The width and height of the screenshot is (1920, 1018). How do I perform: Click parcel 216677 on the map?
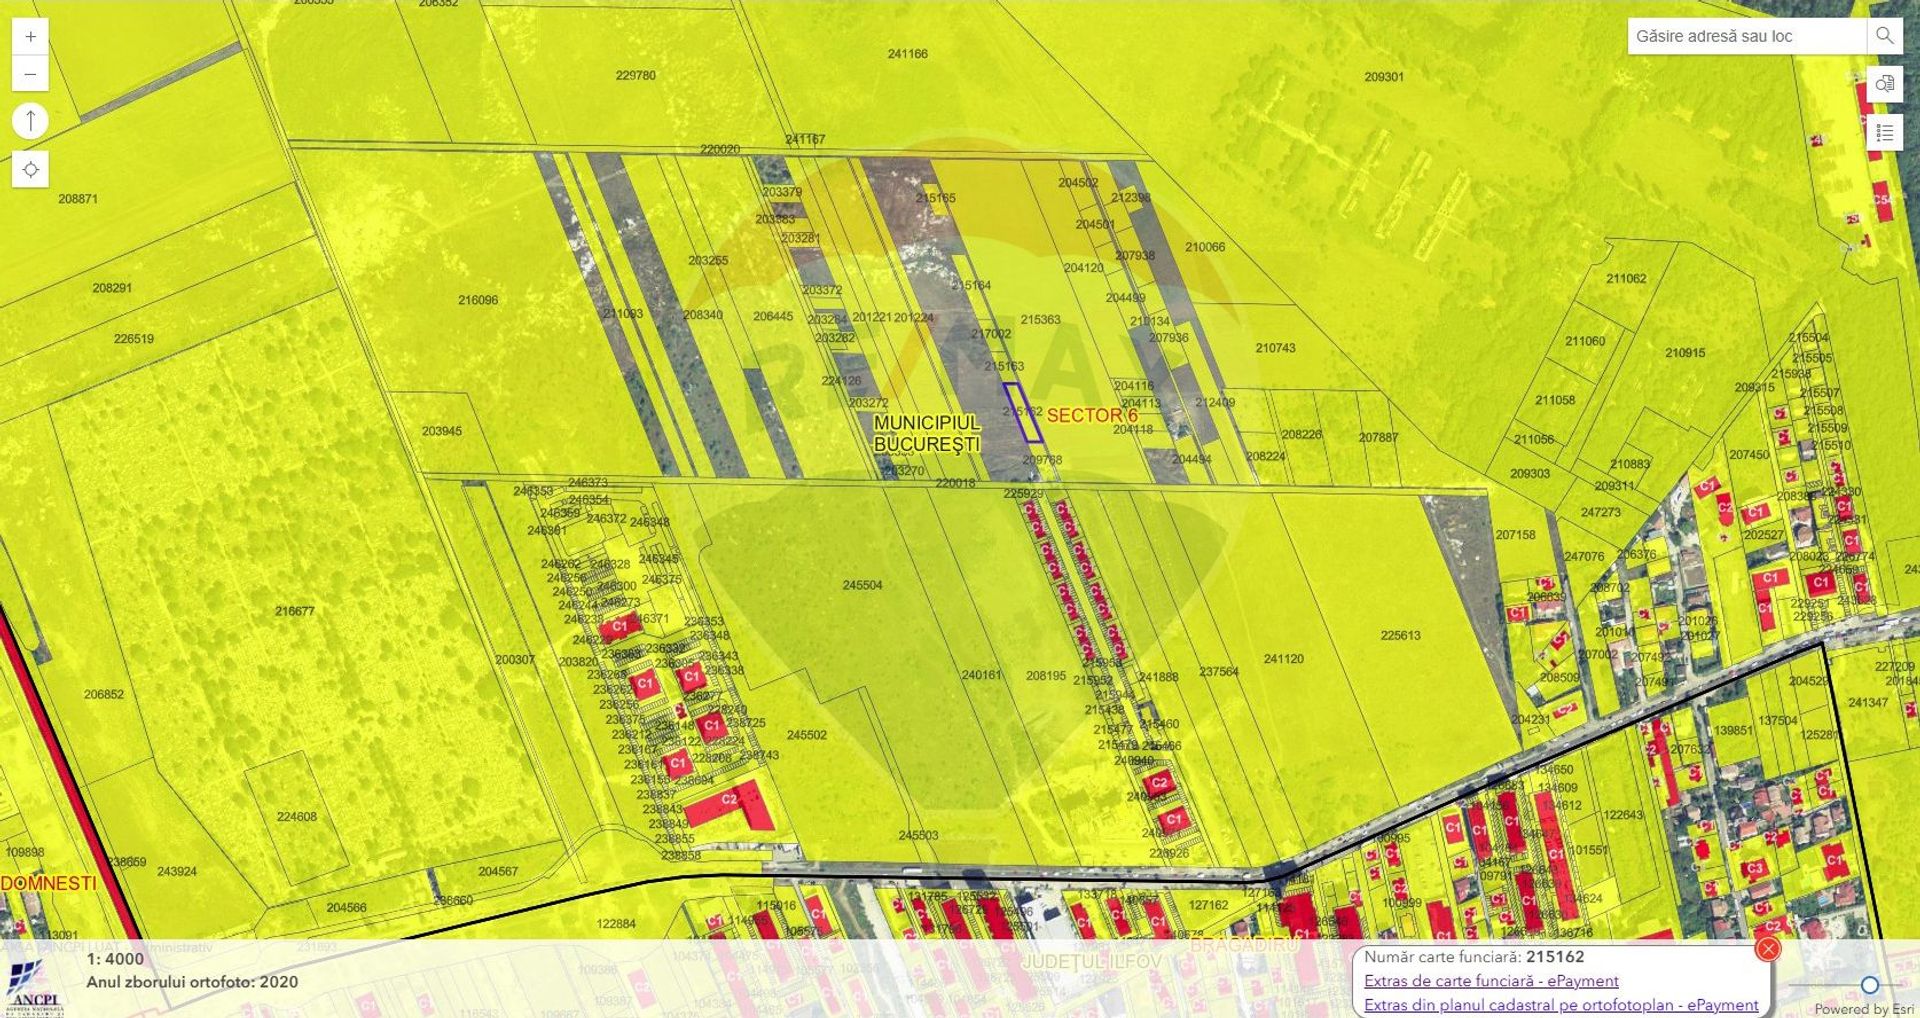pyautogui.click(x=294, y=611)
